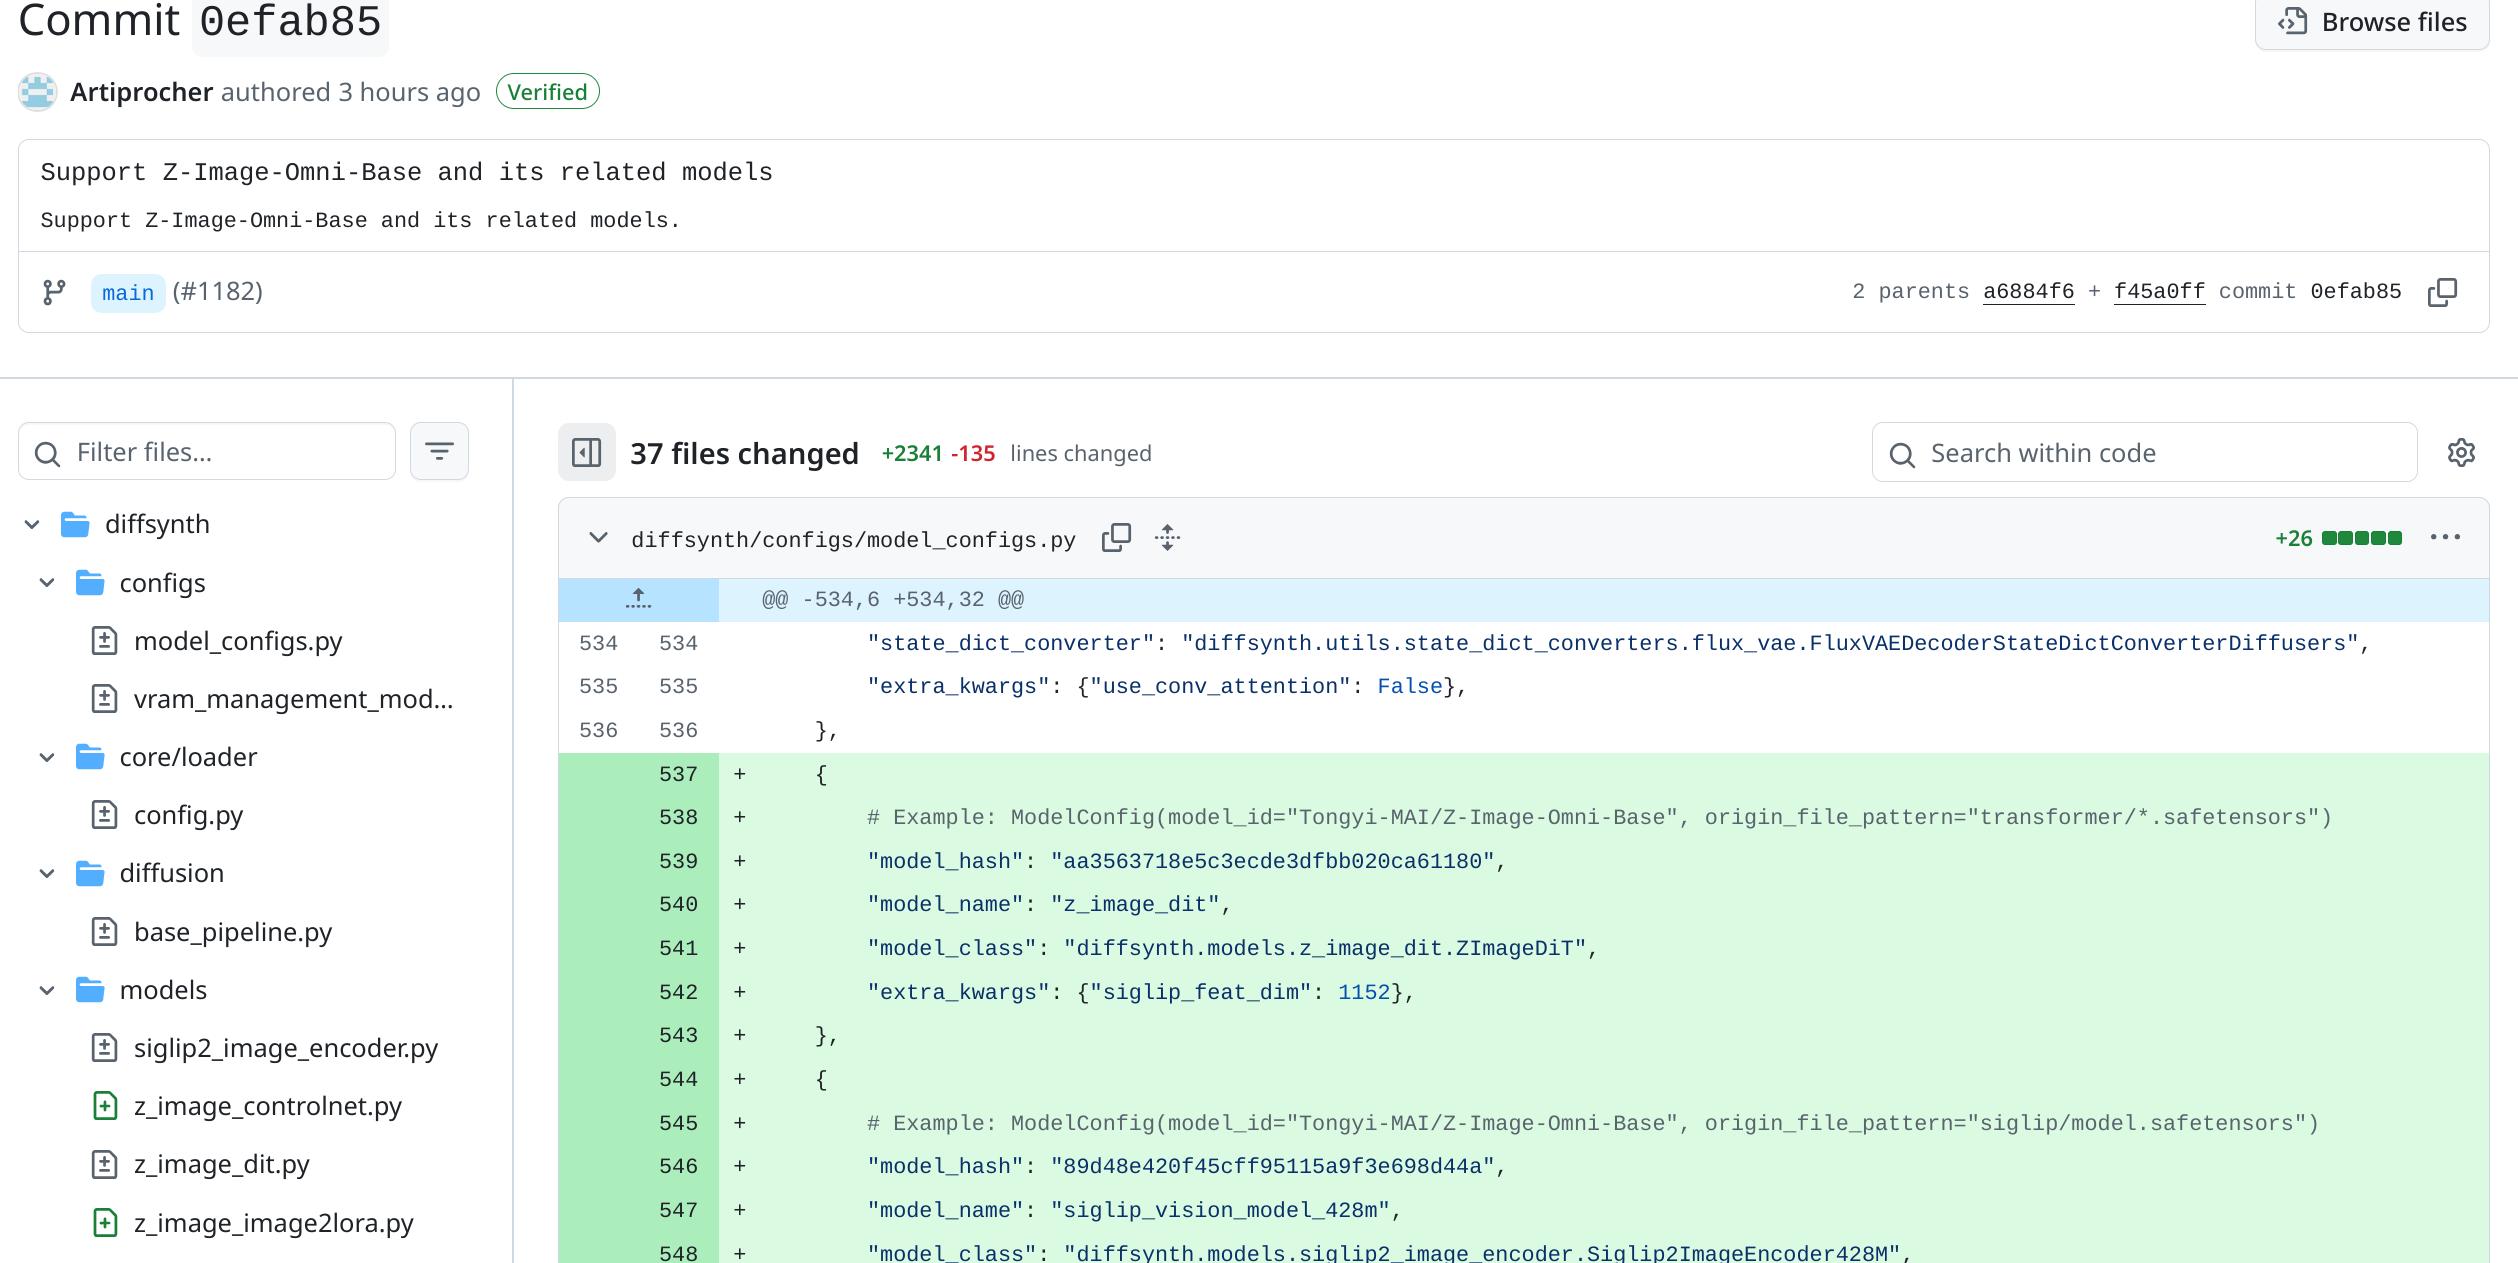The image size is (2518, 1263).
Task: Expand hidden lines above hunk header
Action: point(638,600)
